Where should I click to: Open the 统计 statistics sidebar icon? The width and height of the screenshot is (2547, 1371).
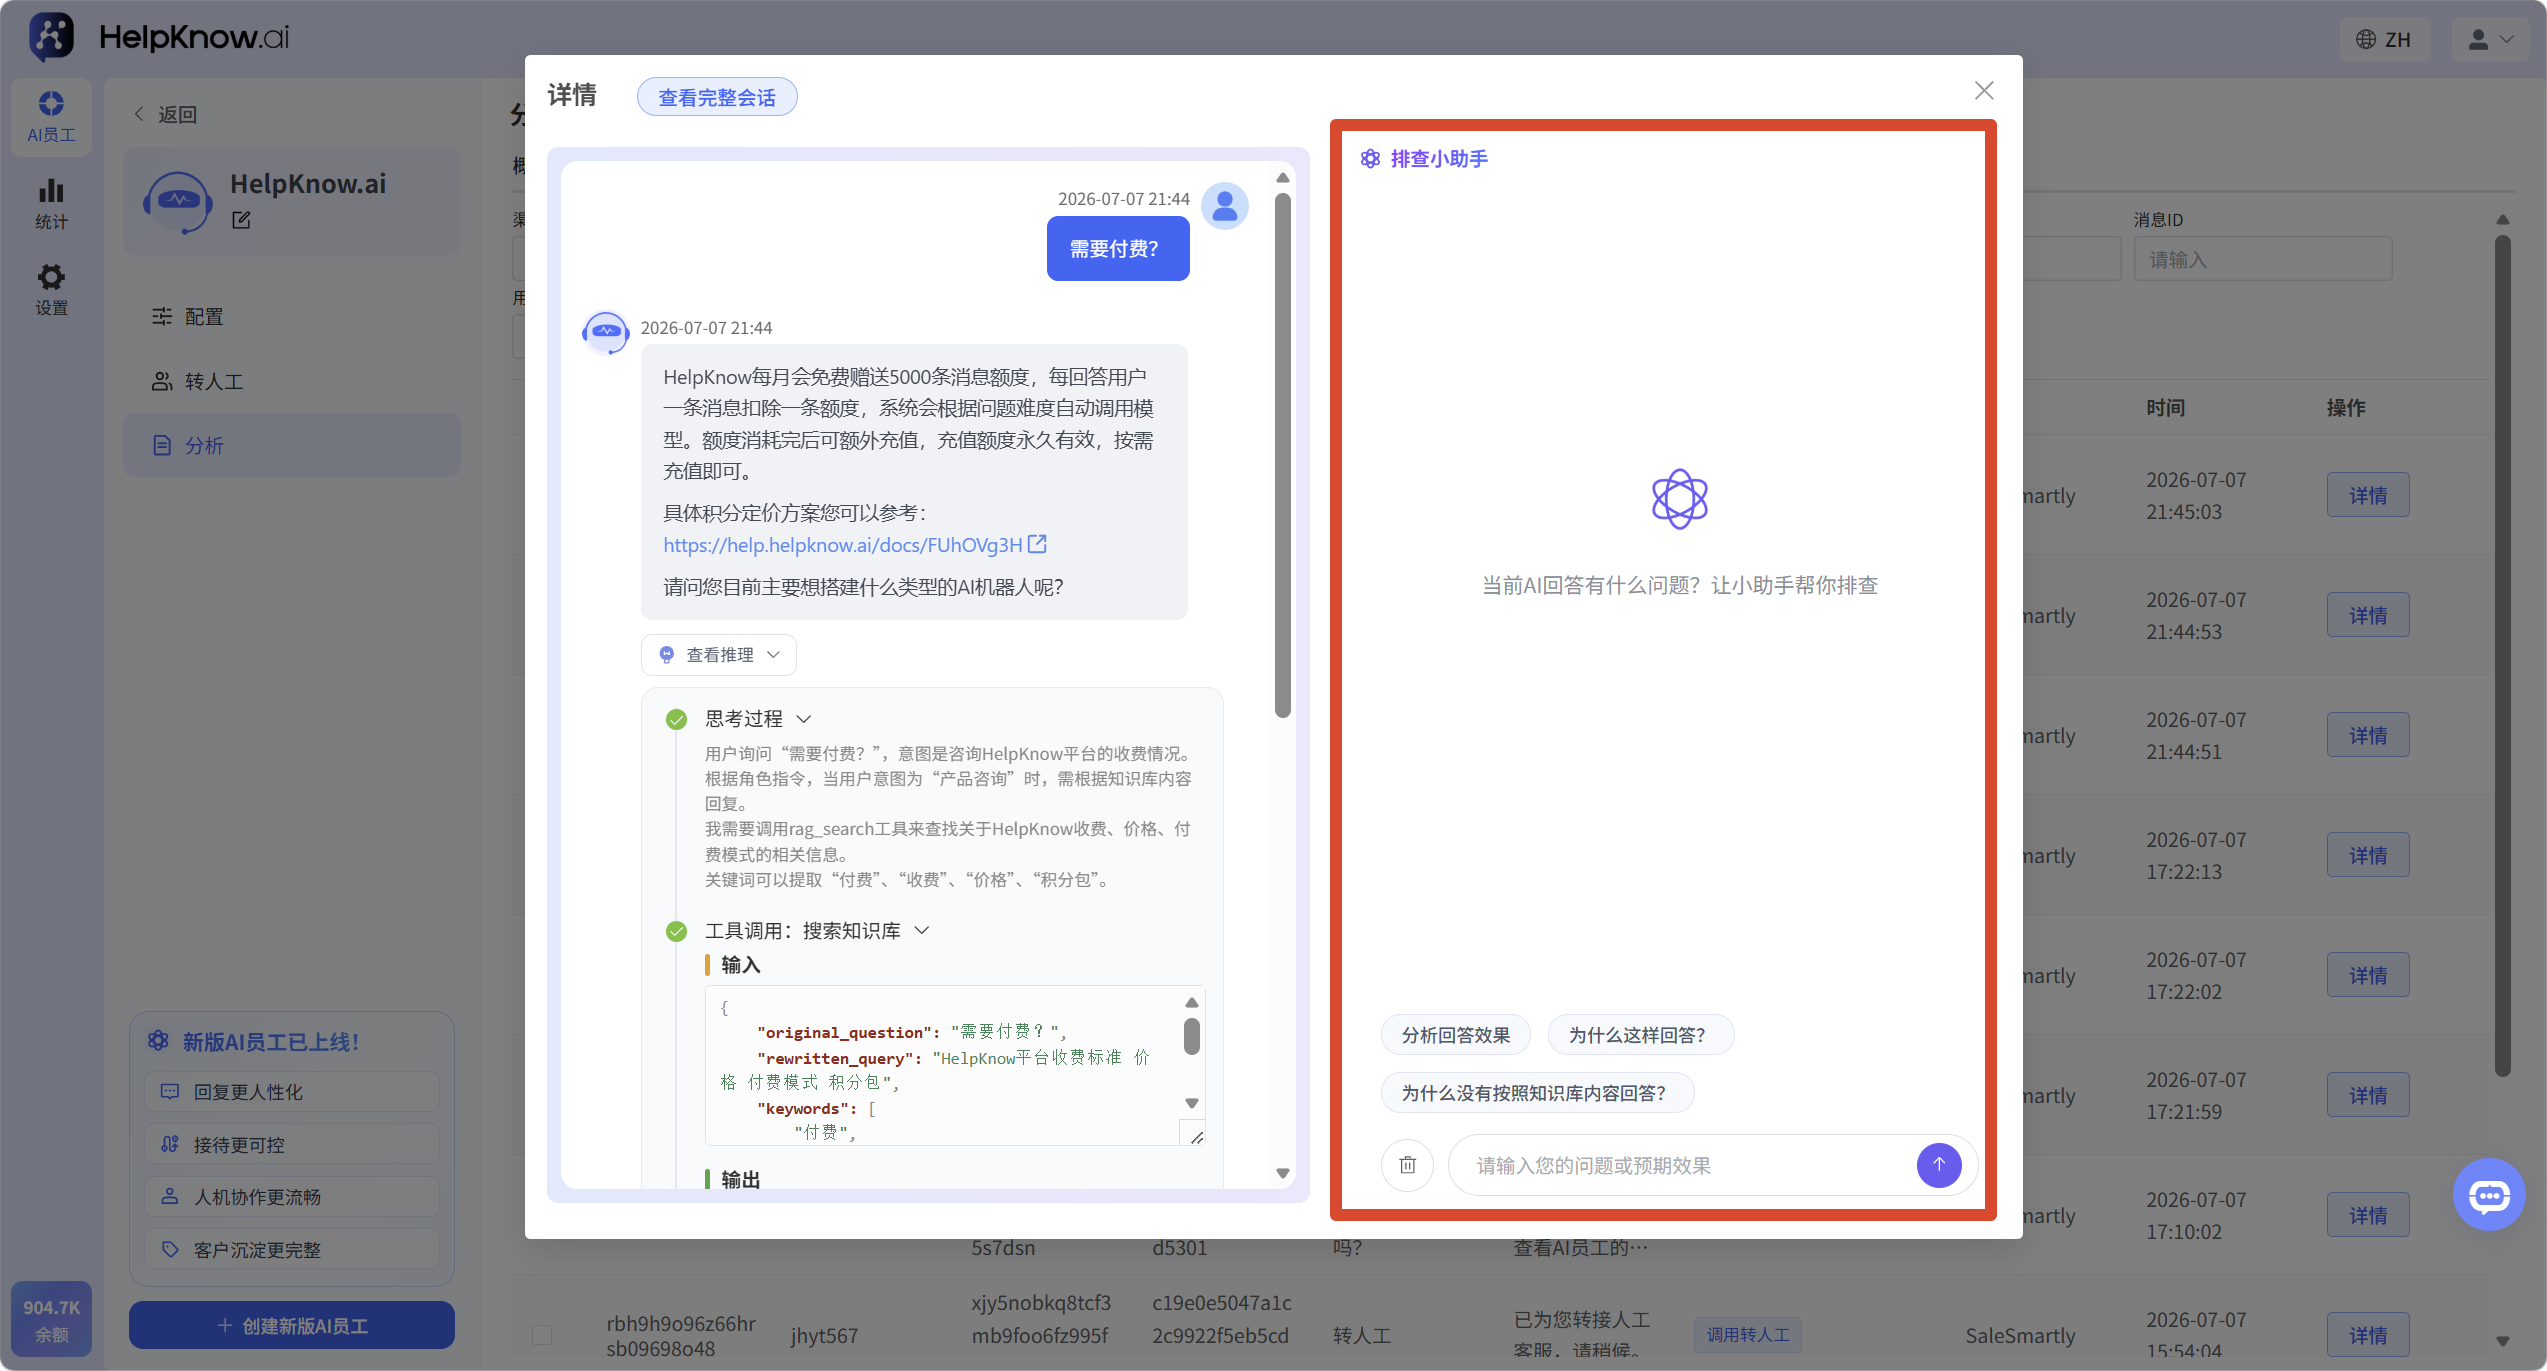click(x=51, y=204)
